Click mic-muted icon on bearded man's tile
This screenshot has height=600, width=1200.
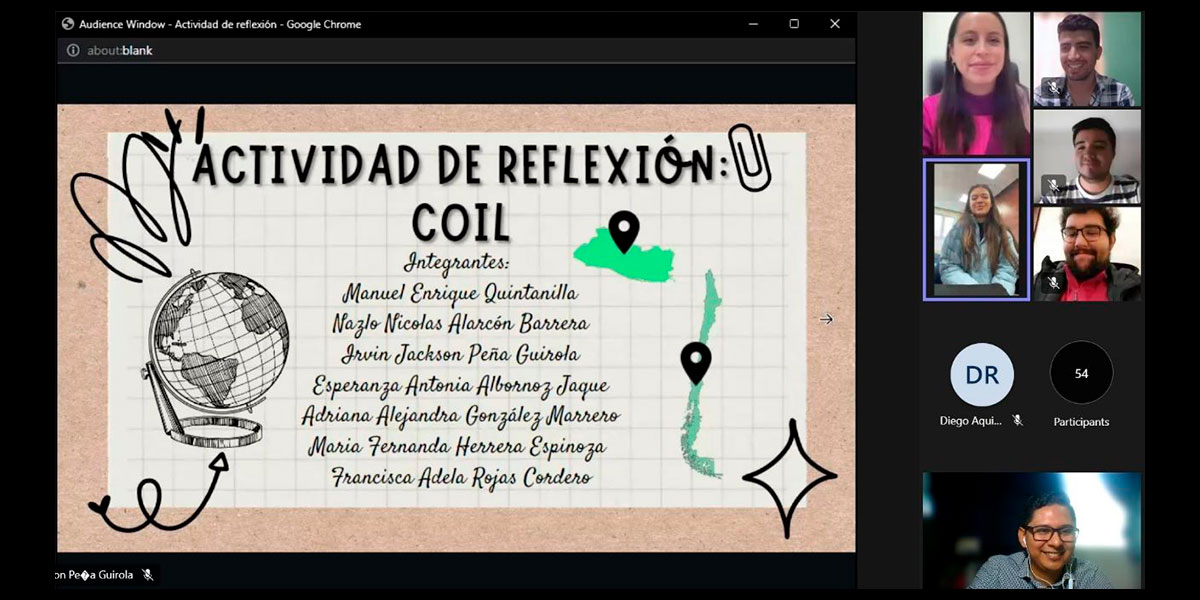pyautogui.click(x=1053, y=284)
